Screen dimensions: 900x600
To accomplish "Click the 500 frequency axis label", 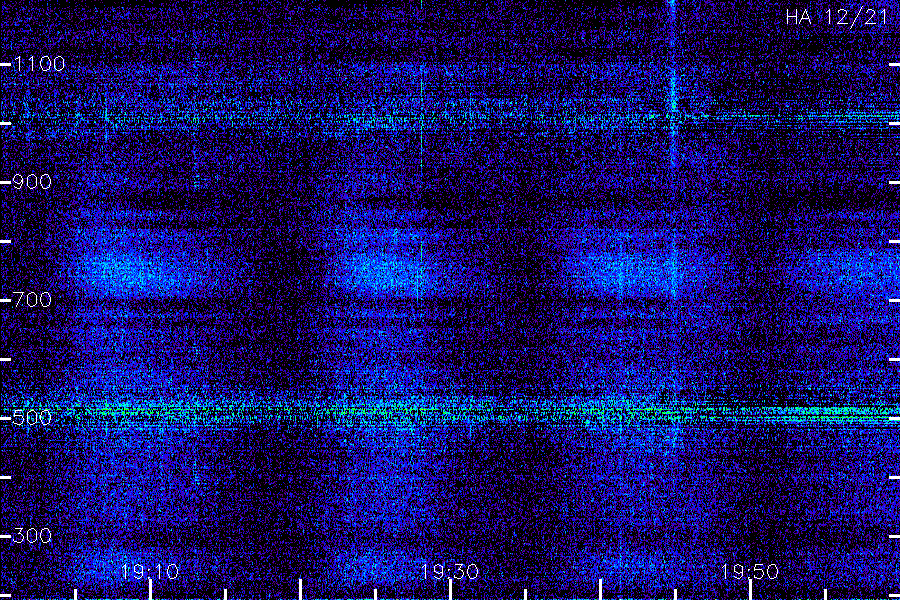I will [32, 417].
